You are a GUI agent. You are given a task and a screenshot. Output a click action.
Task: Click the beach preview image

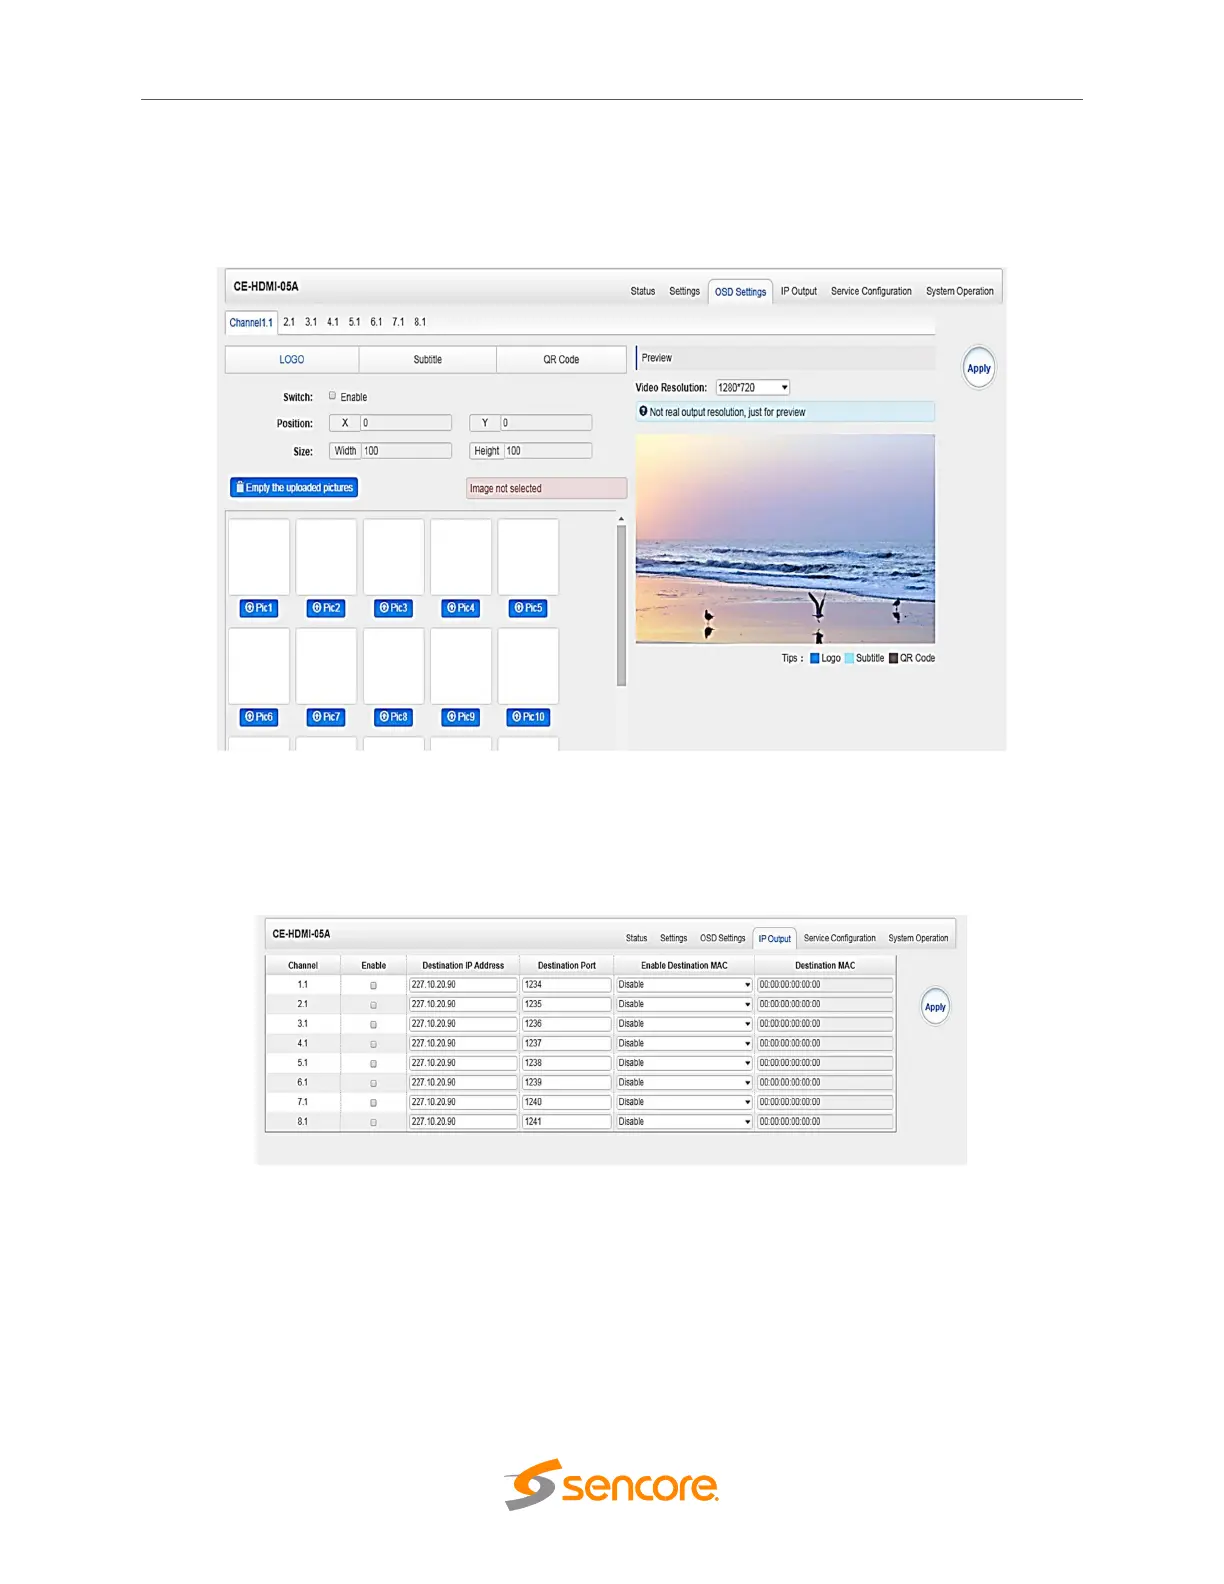(785, 538)
